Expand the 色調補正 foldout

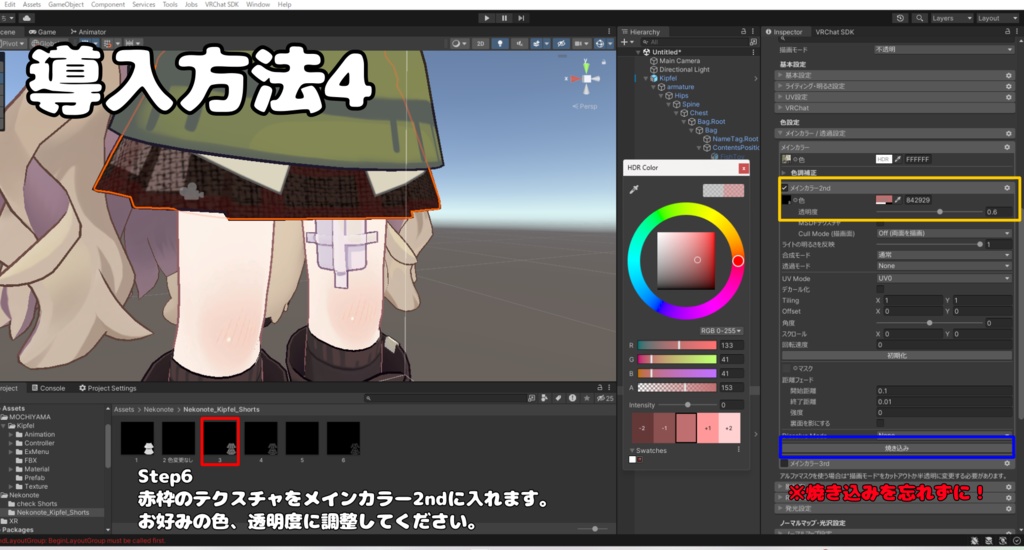784,172
